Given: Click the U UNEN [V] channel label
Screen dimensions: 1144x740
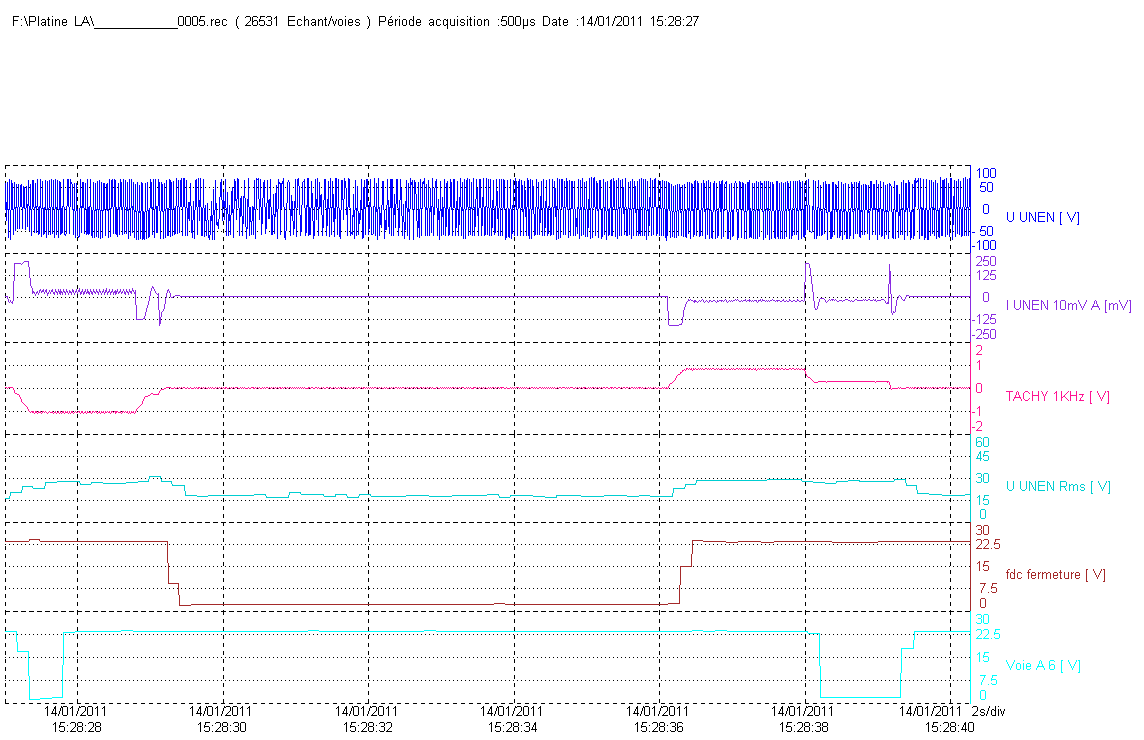Looking at the screenshot, I should [x=1043, y=217].
